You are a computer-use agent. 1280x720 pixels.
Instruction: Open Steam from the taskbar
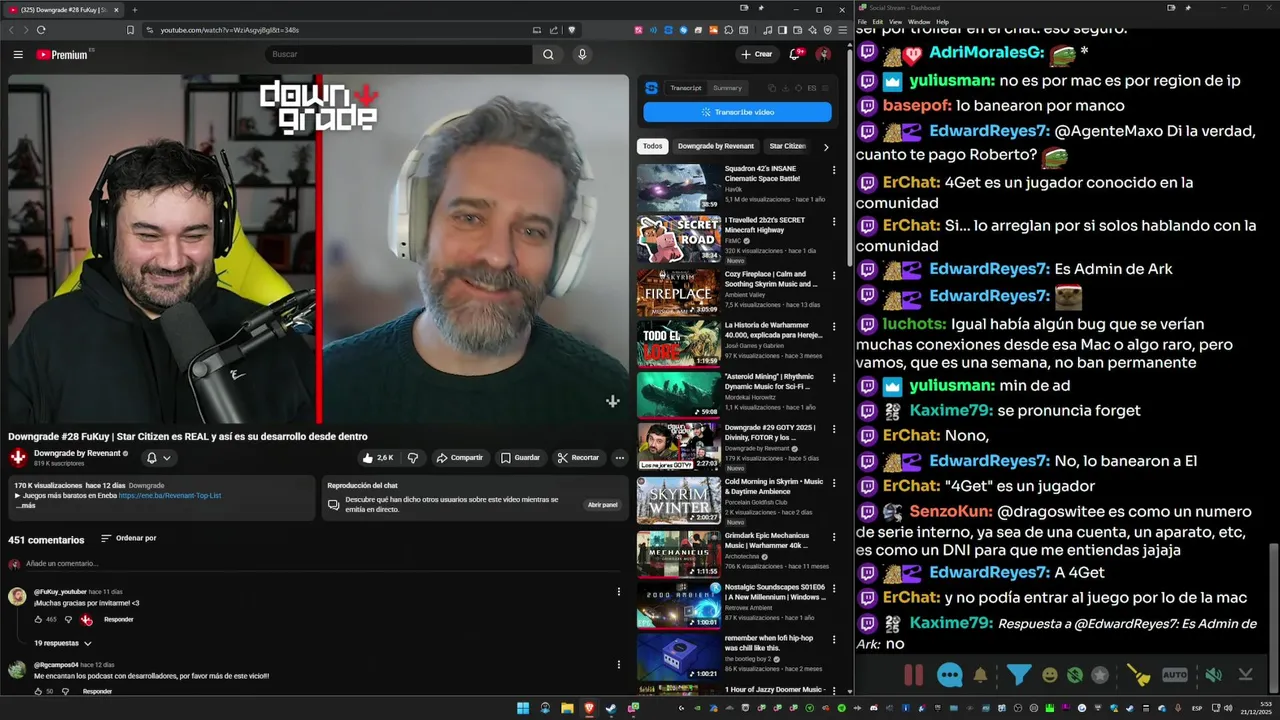(611, 708)
